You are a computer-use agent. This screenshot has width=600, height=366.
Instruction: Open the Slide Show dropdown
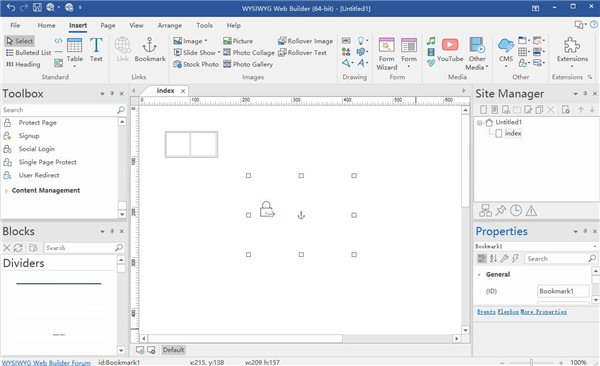219,52
